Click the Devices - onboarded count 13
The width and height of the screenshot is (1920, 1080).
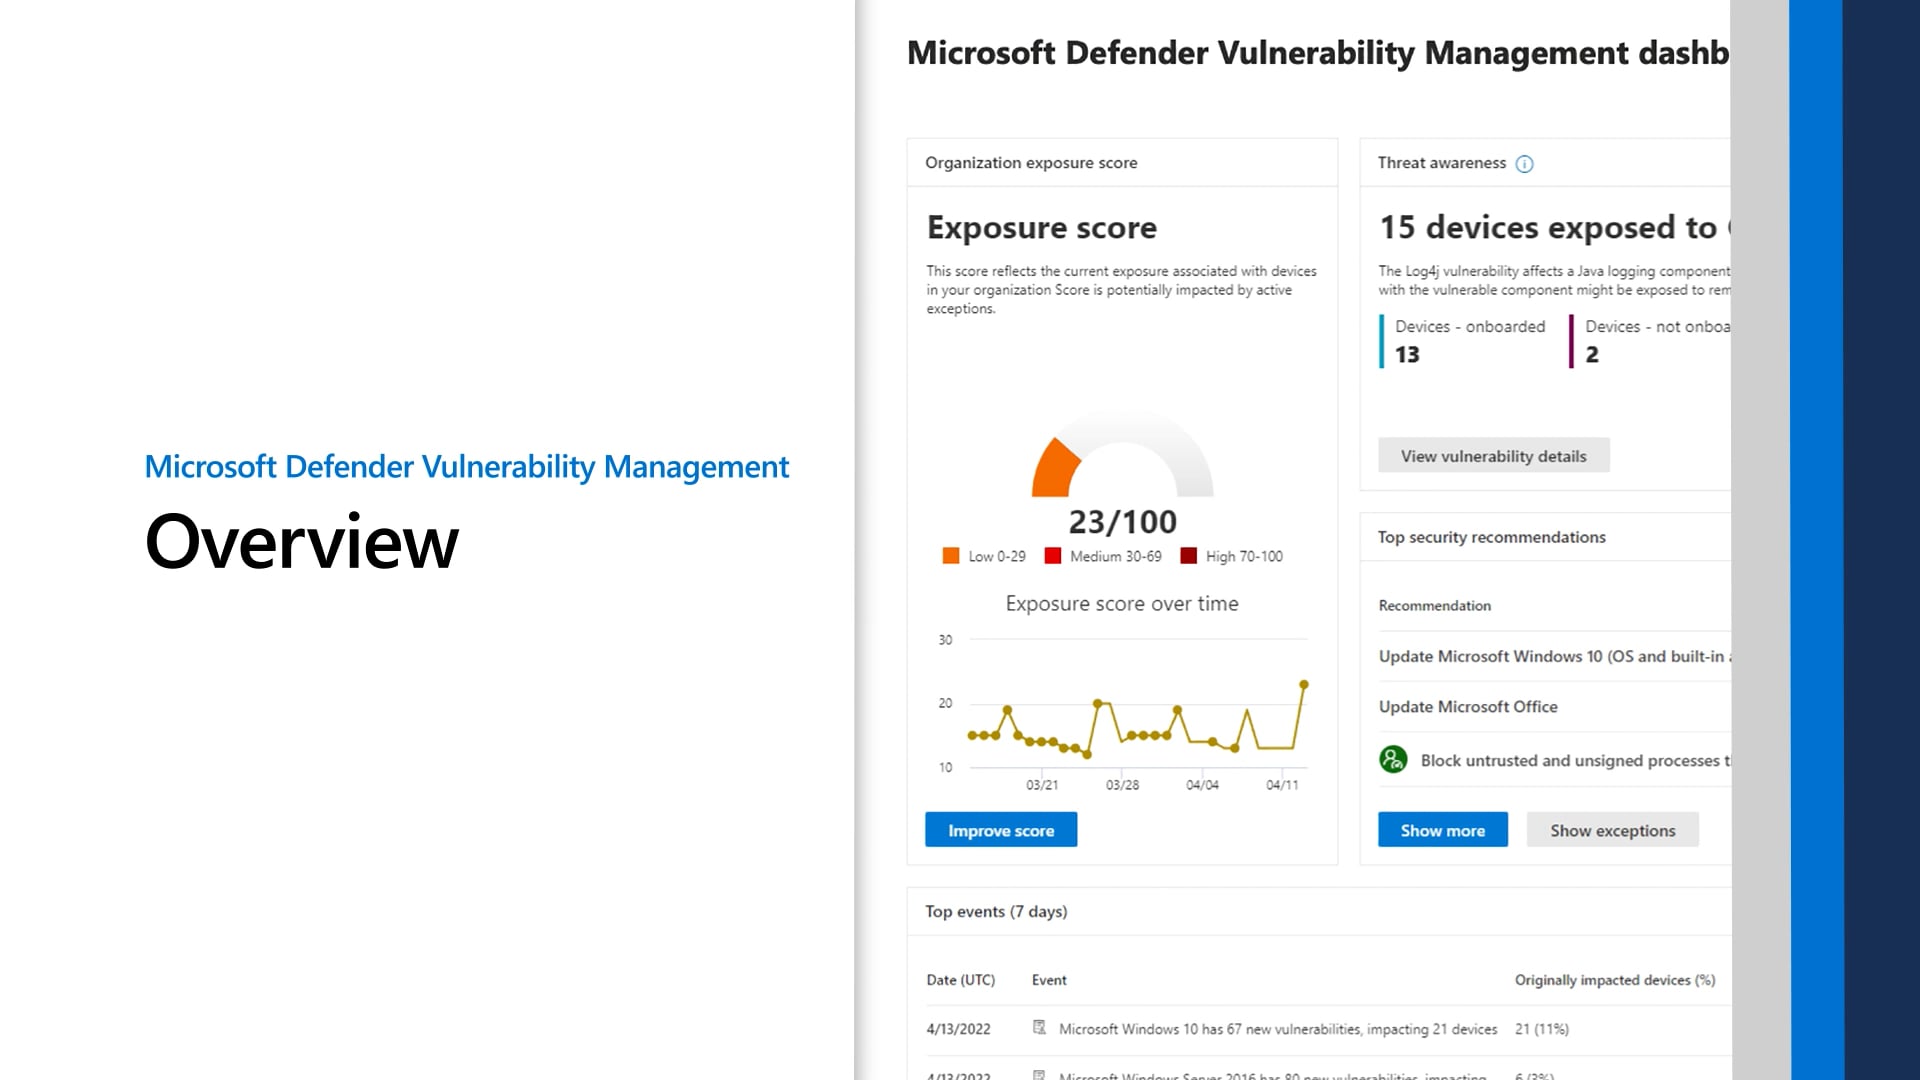pyautogui.click(x=1407, y=355)
